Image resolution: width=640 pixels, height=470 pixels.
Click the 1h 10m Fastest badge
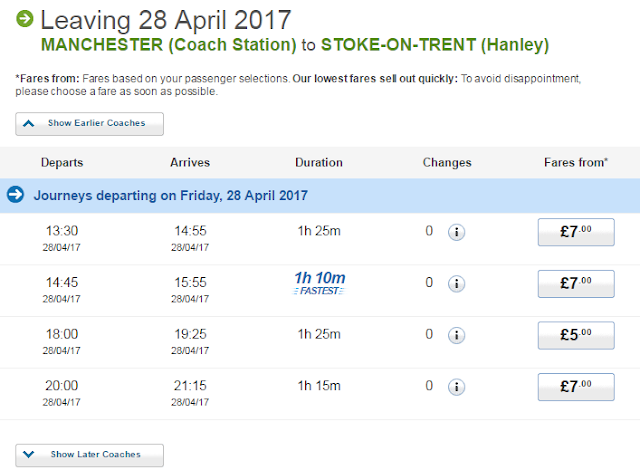pos(320,283)
